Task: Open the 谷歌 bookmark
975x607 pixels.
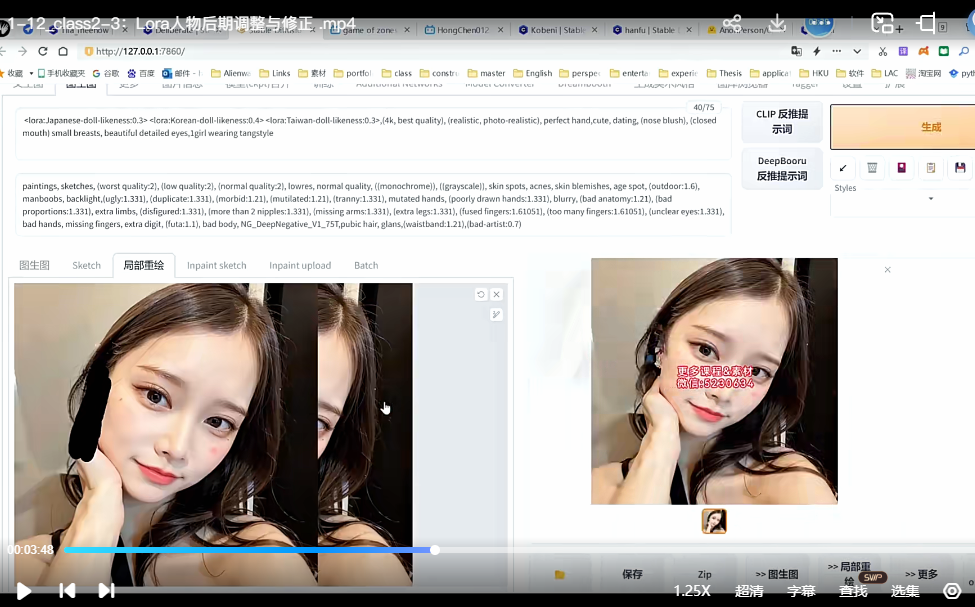Action: 106,73
